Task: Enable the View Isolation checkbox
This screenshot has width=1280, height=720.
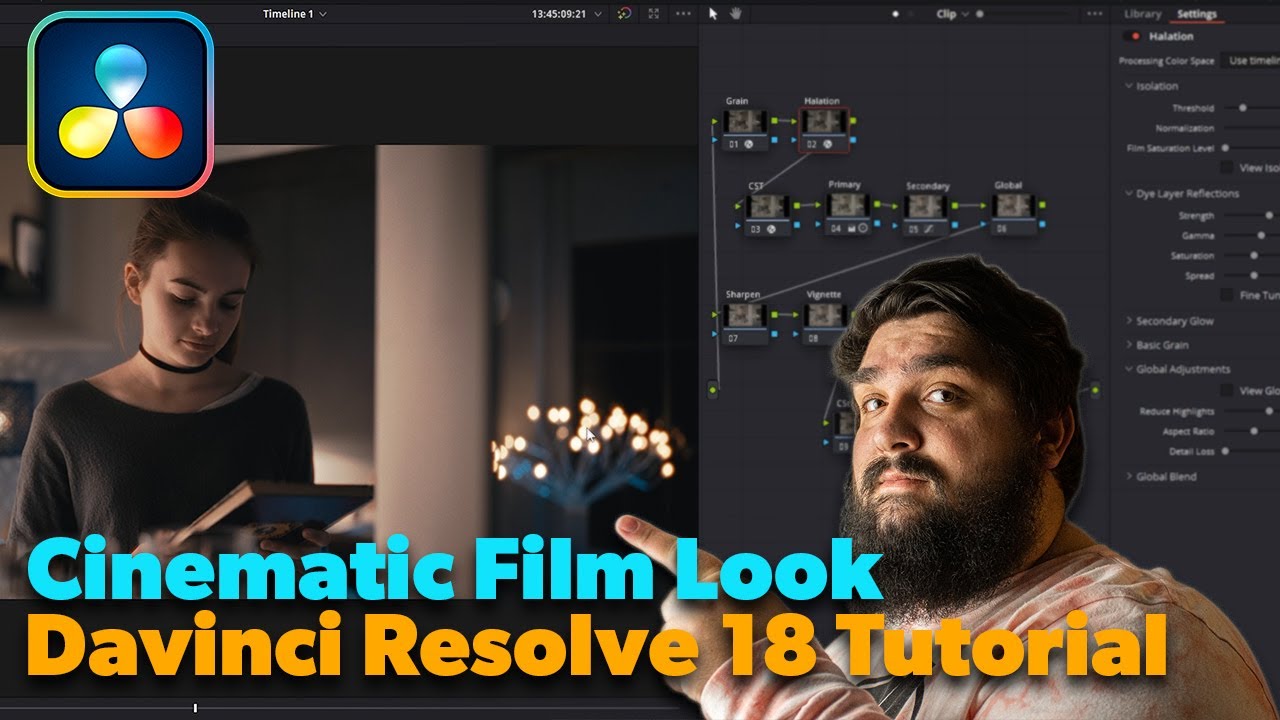Action: (x=1227, y=168)
